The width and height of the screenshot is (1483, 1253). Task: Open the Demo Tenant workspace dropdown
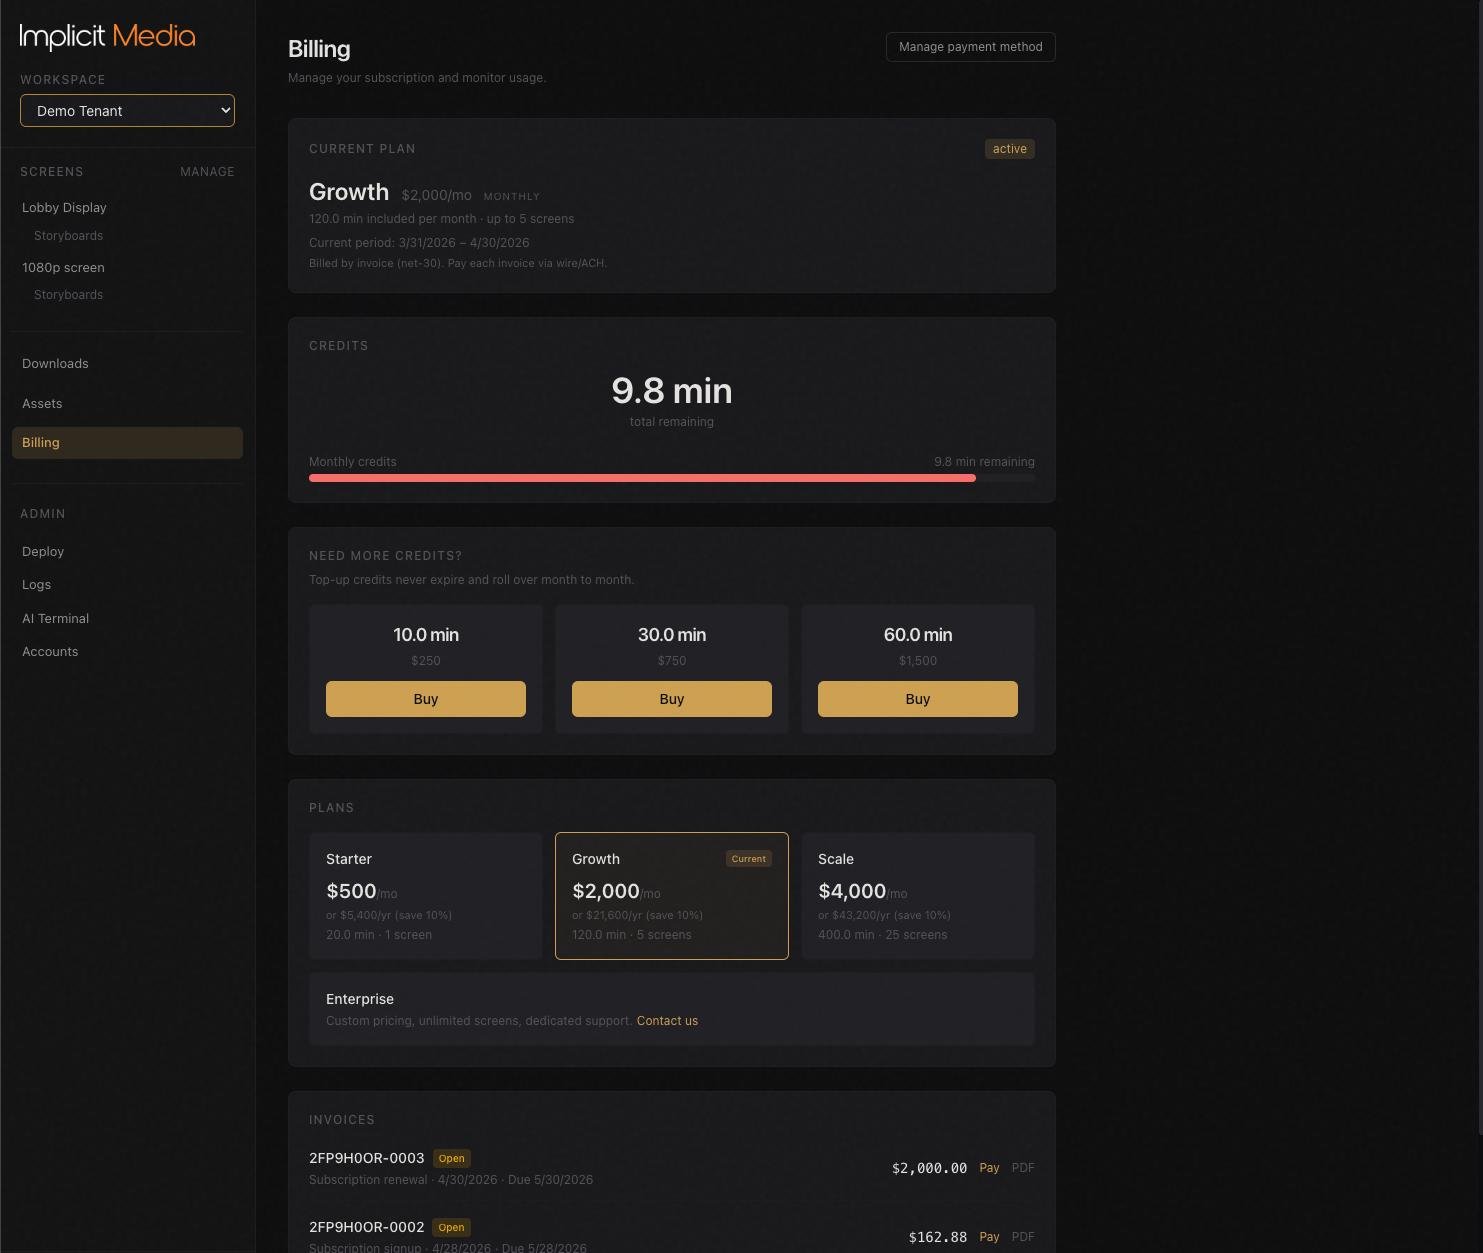pos(127,111)
